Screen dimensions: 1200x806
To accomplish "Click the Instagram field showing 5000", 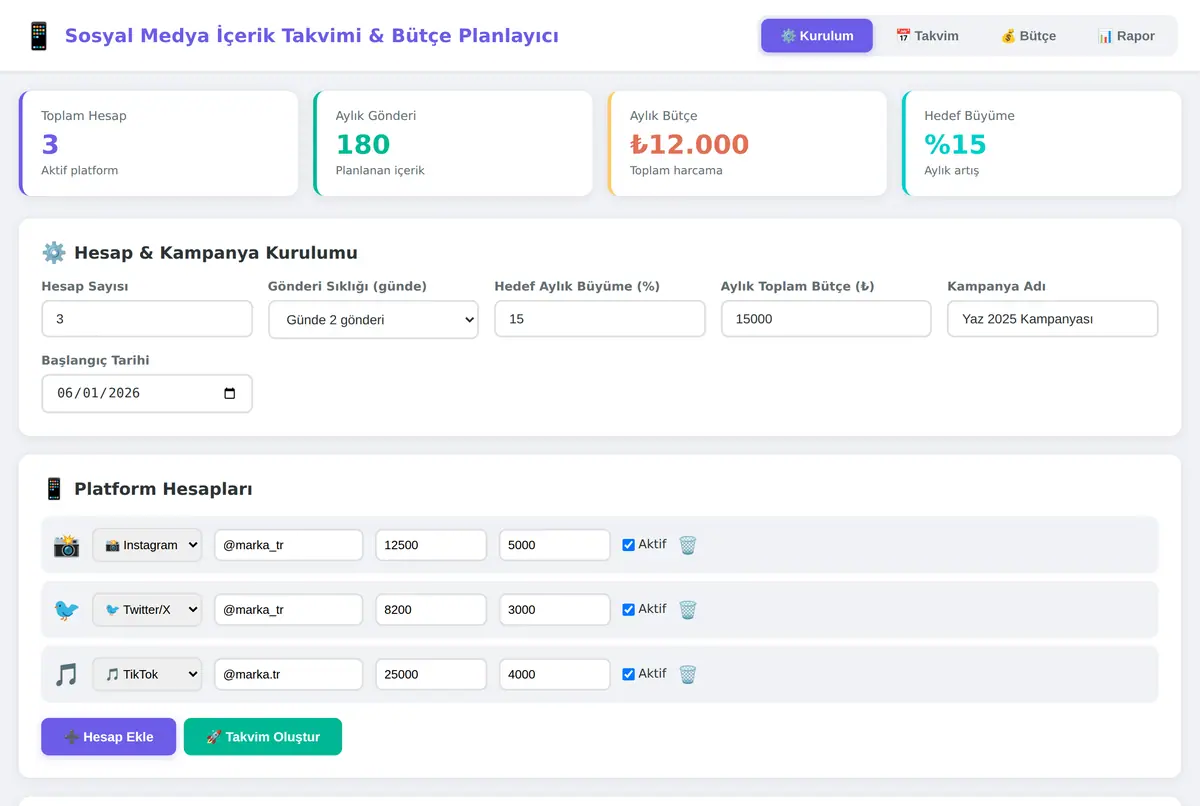I will point(555,545).
